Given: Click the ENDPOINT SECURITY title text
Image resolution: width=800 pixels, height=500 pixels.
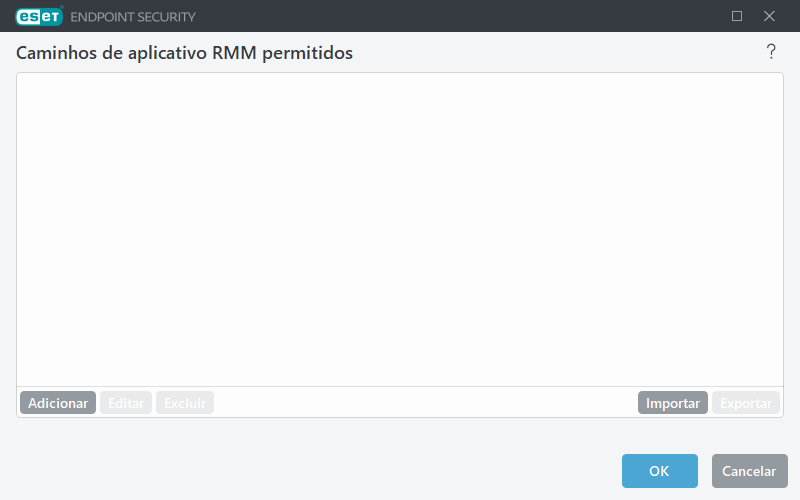Looking at the screenshot, I should pos(133,17).
